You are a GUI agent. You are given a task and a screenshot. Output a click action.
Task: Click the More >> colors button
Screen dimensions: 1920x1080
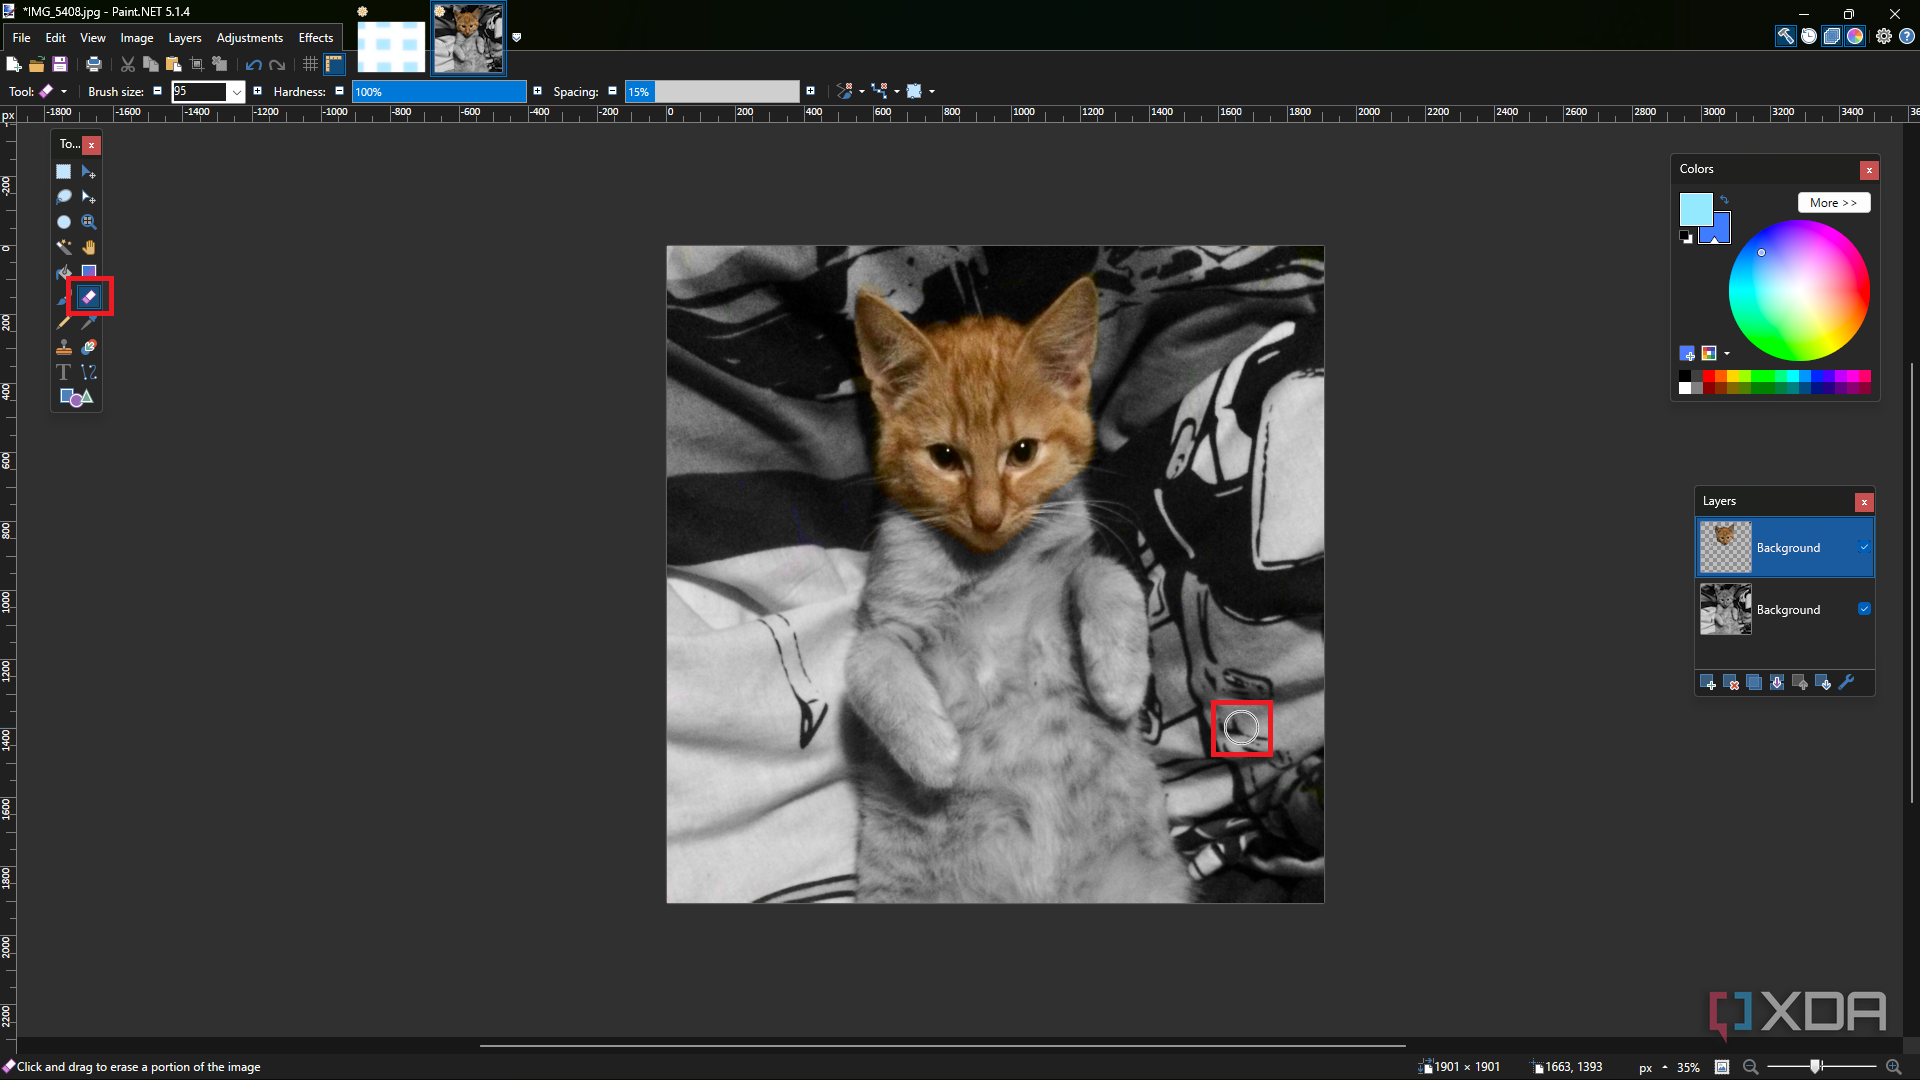pos(1832,203)
